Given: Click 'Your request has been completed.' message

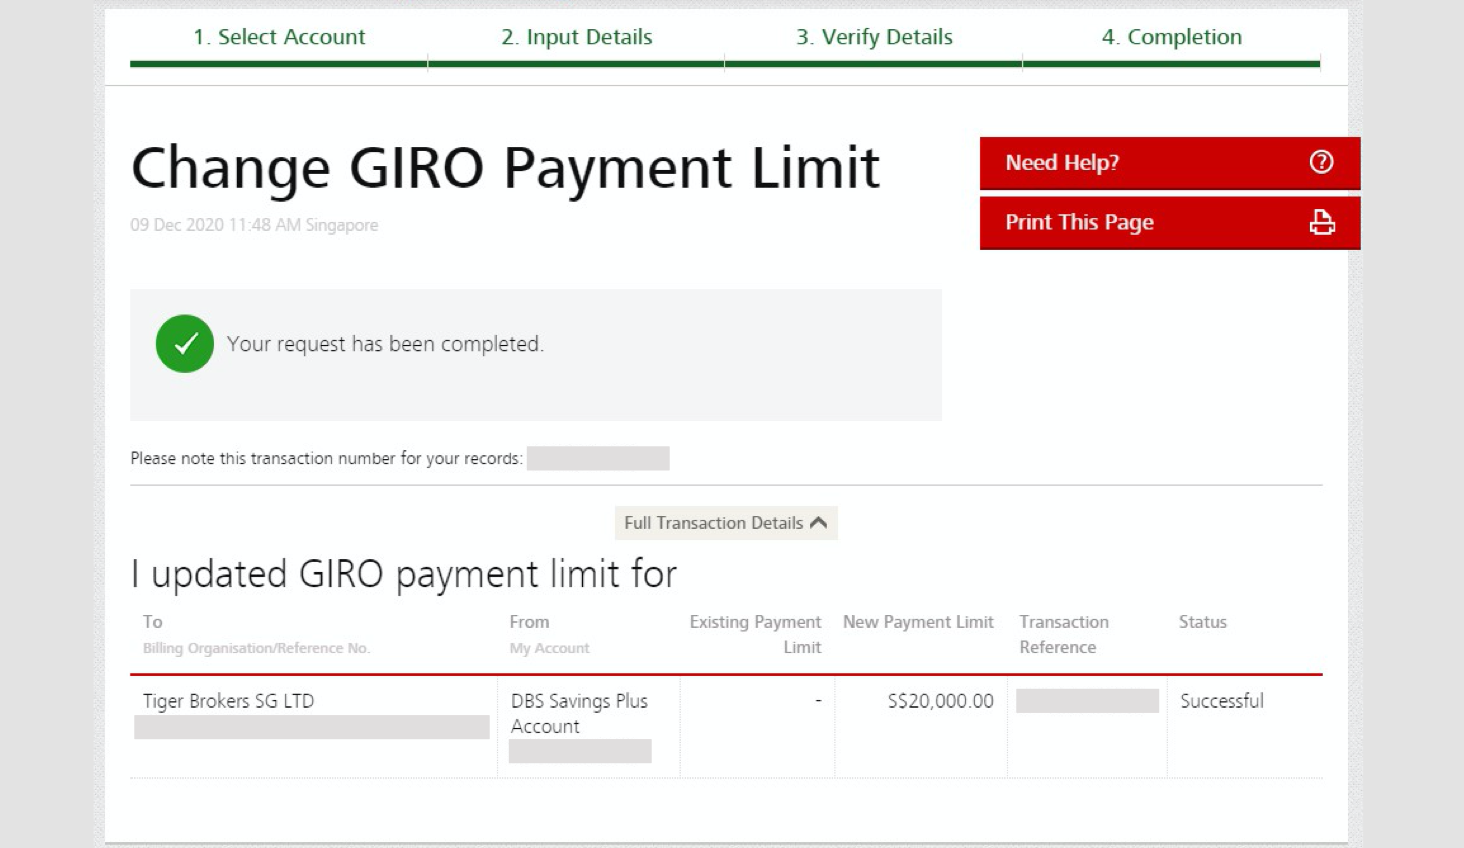Looking at the screenshot, I should point(385,344).
